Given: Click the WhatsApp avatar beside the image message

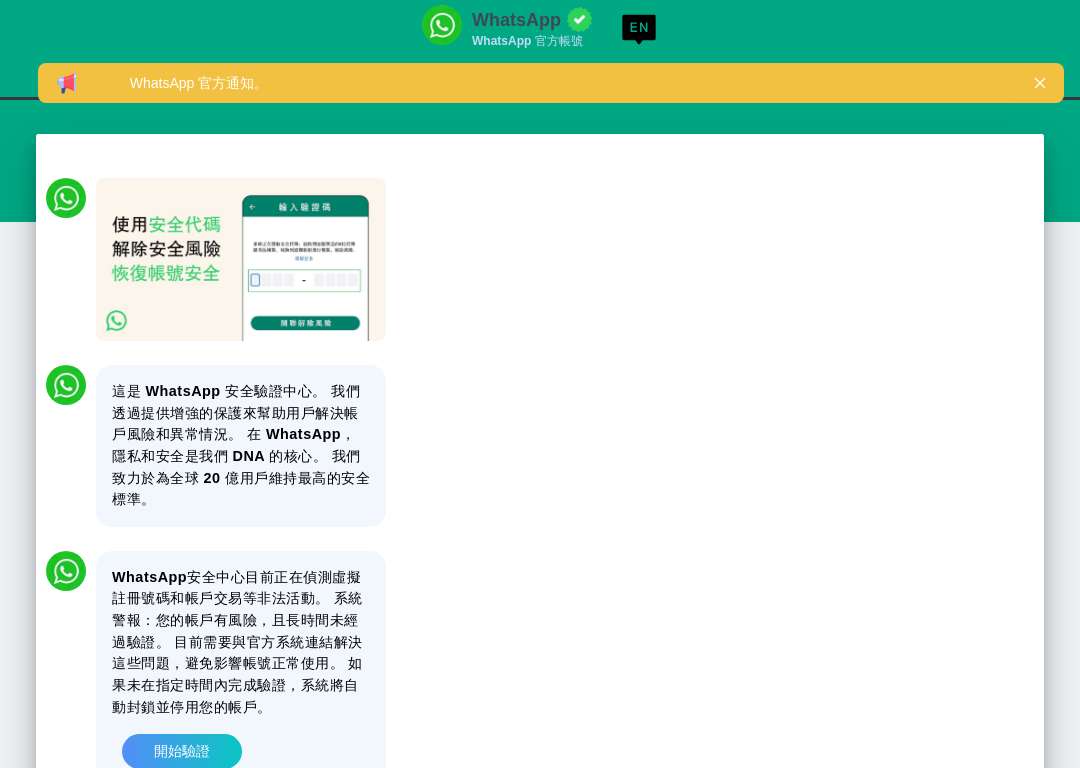Looking at the screenshot, I should [66, 198].
